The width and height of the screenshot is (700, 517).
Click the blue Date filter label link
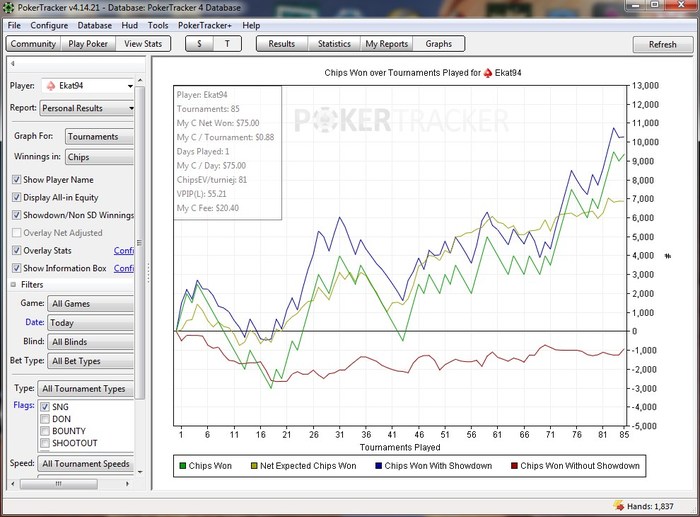[35, 322]
